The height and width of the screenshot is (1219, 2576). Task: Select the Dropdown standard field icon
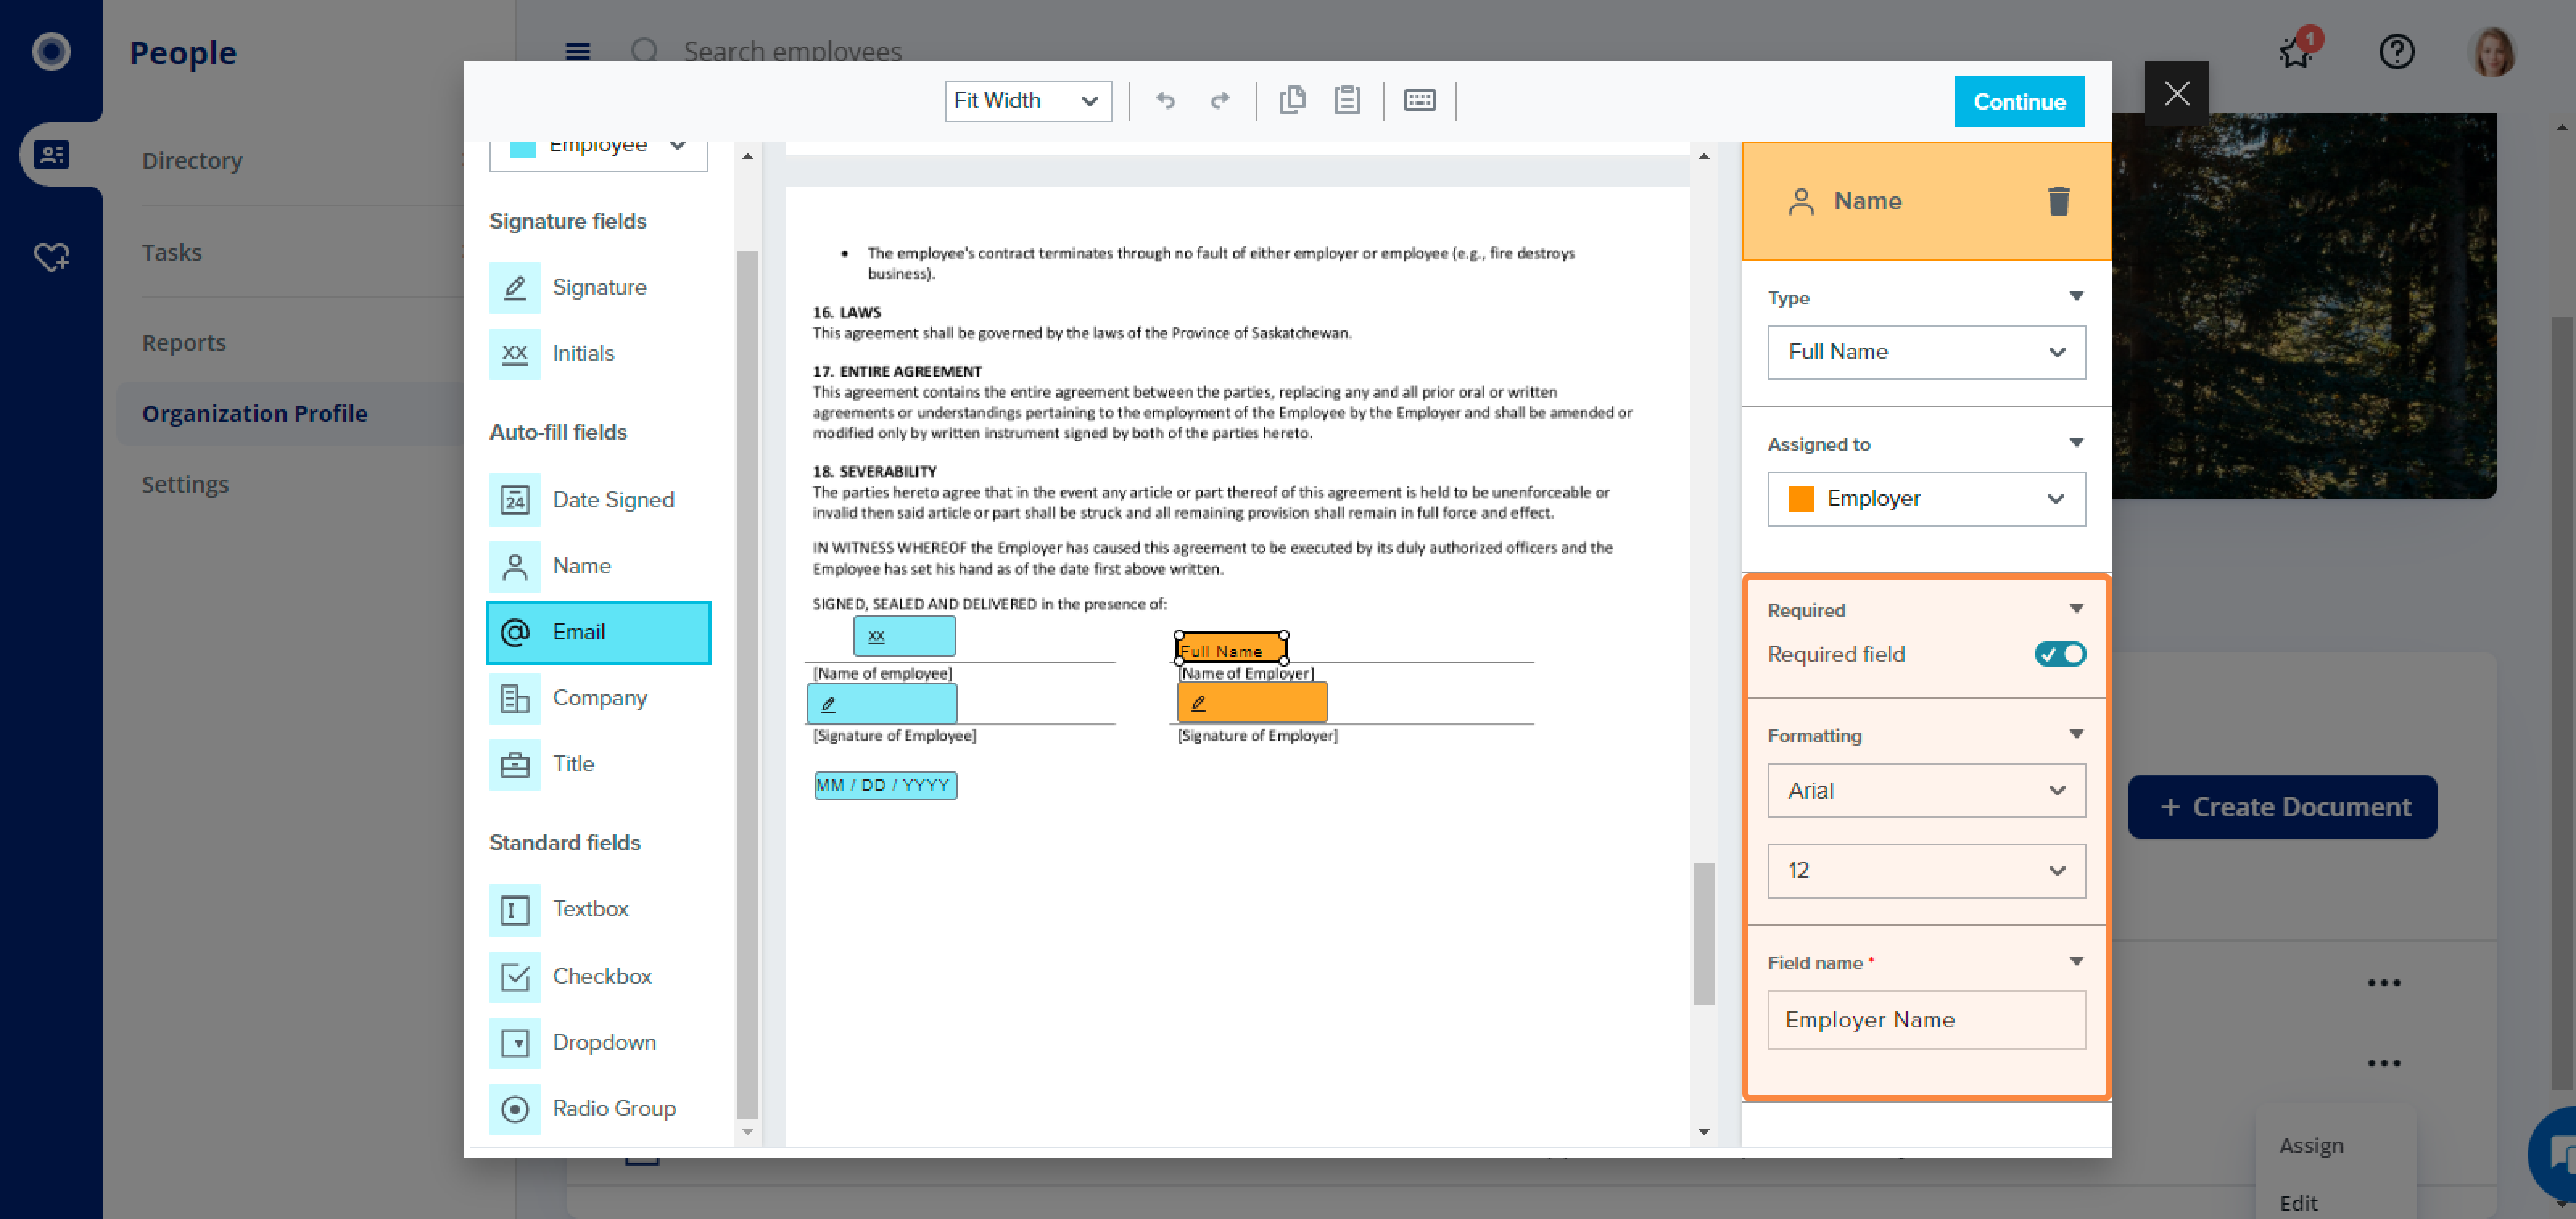coord(515,1043)
